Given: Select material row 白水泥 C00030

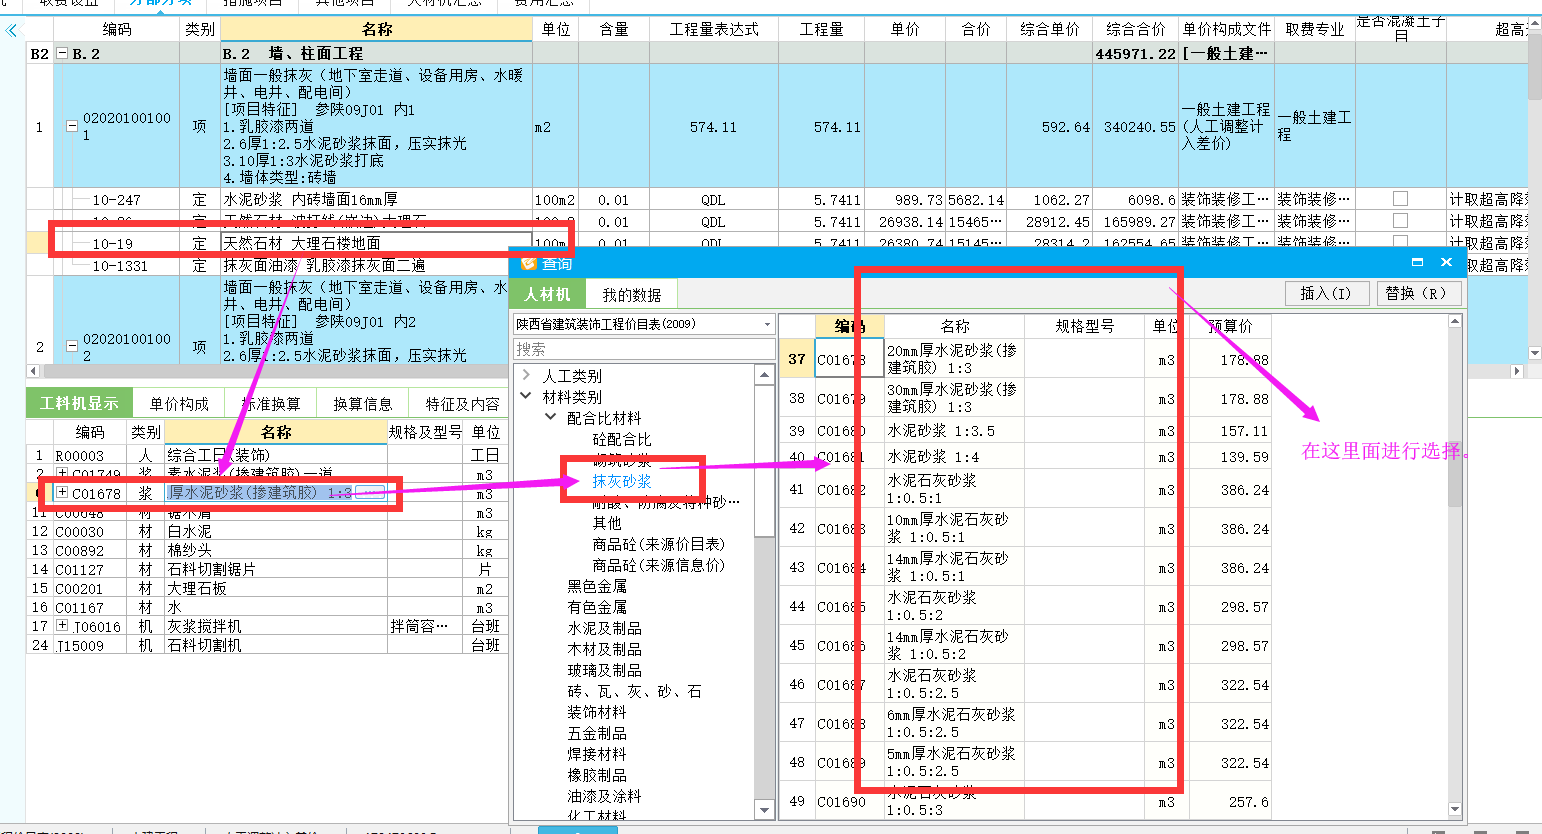Looking at the screenshot, I should click(x=268, y=531).
